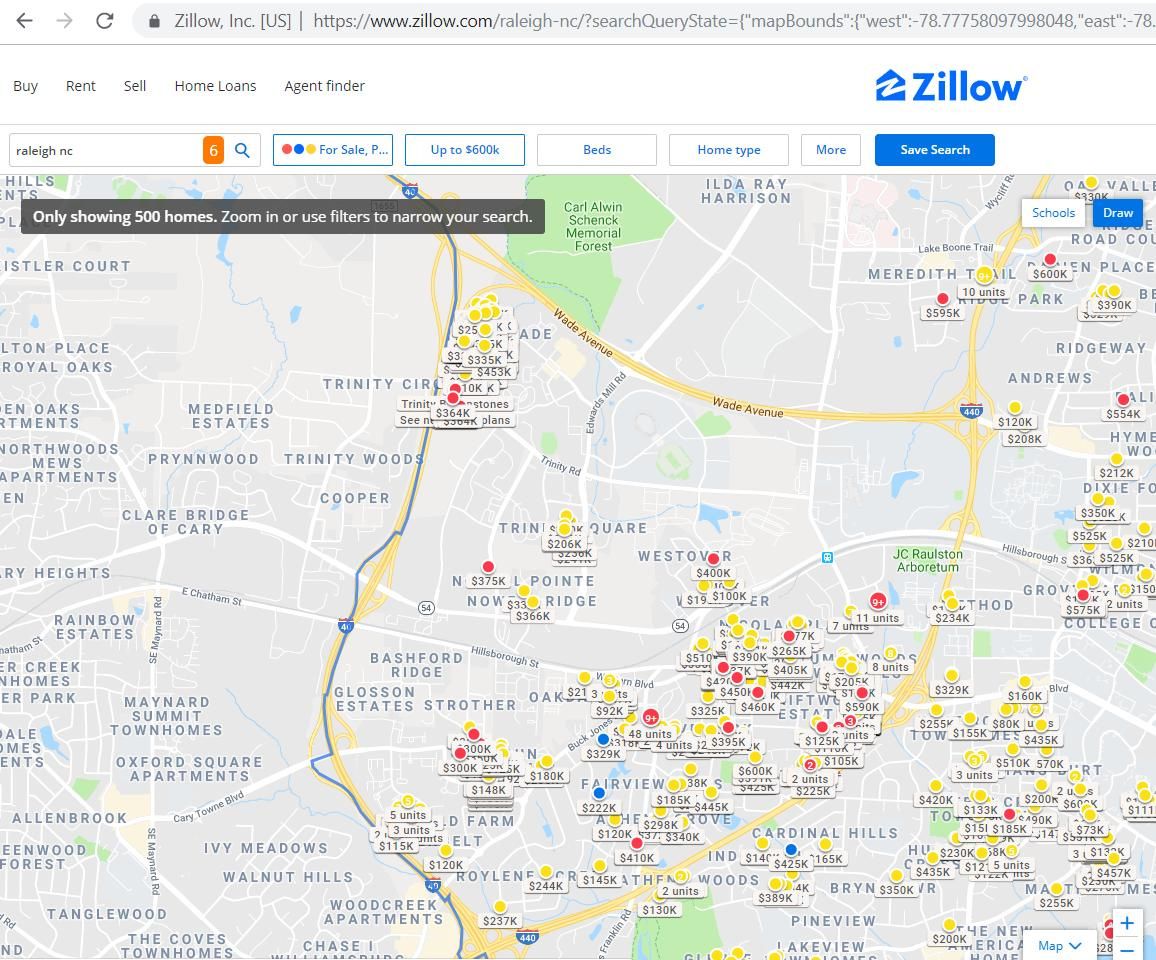Select the $595K red map marker
1156x960 pixels.
pyautogui.click(x=942, y=299)
